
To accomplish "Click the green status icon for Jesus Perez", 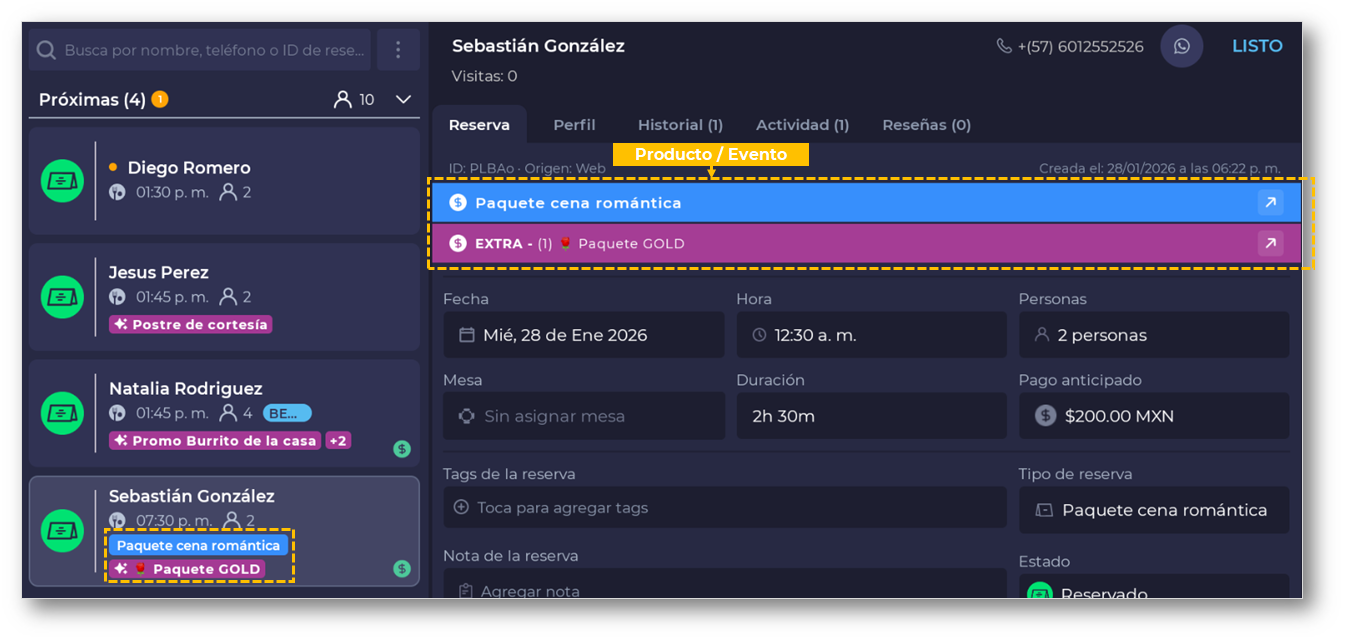I will click(62, 296).
